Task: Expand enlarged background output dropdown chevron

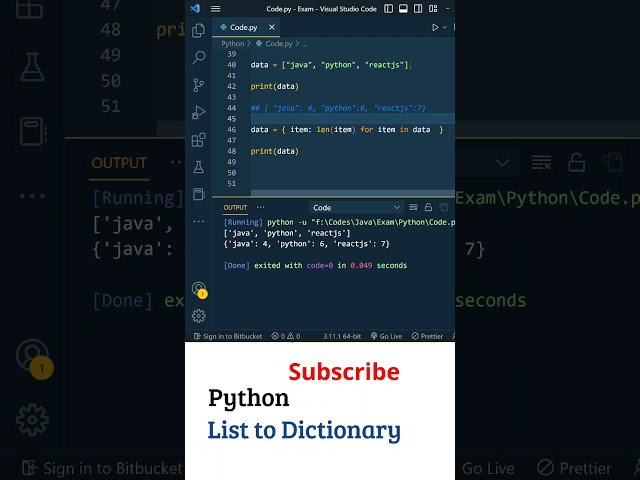Action: pyautogui.click(x=502, y=163)
